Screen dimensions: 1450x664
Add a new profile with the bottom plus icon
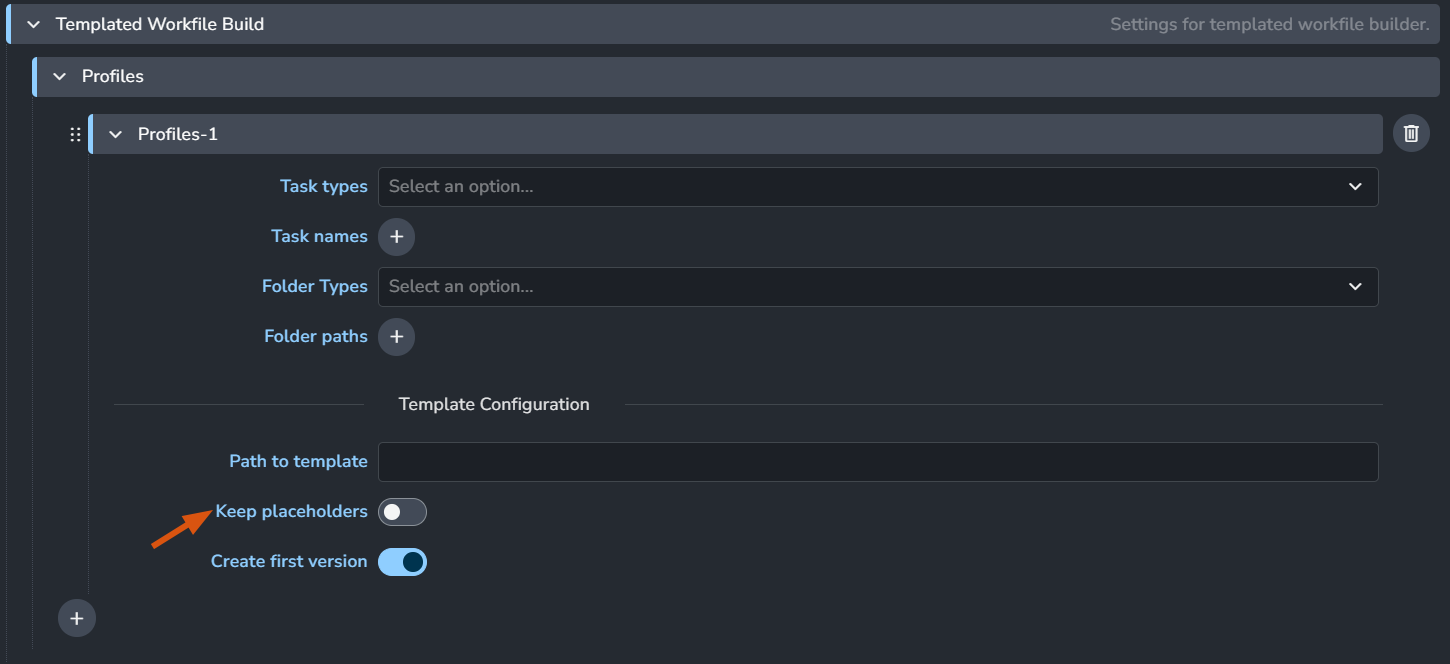(77, 619)
